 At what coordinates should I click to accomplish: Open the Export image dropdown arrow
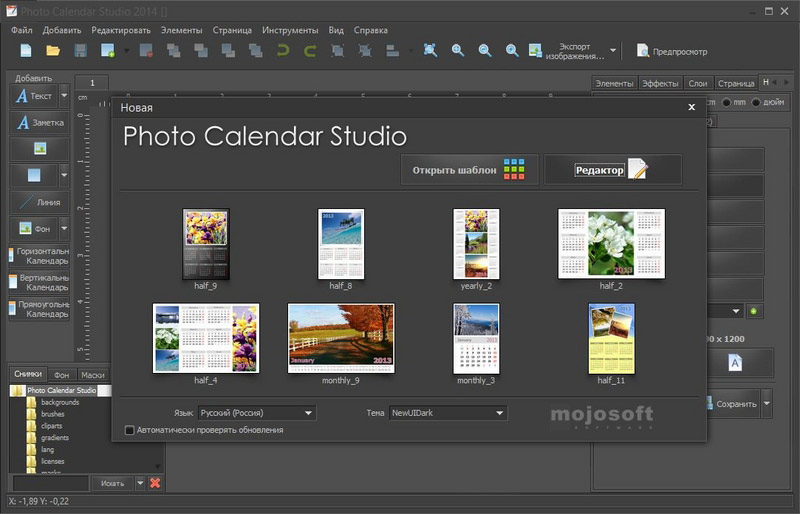tap(613, 51)
